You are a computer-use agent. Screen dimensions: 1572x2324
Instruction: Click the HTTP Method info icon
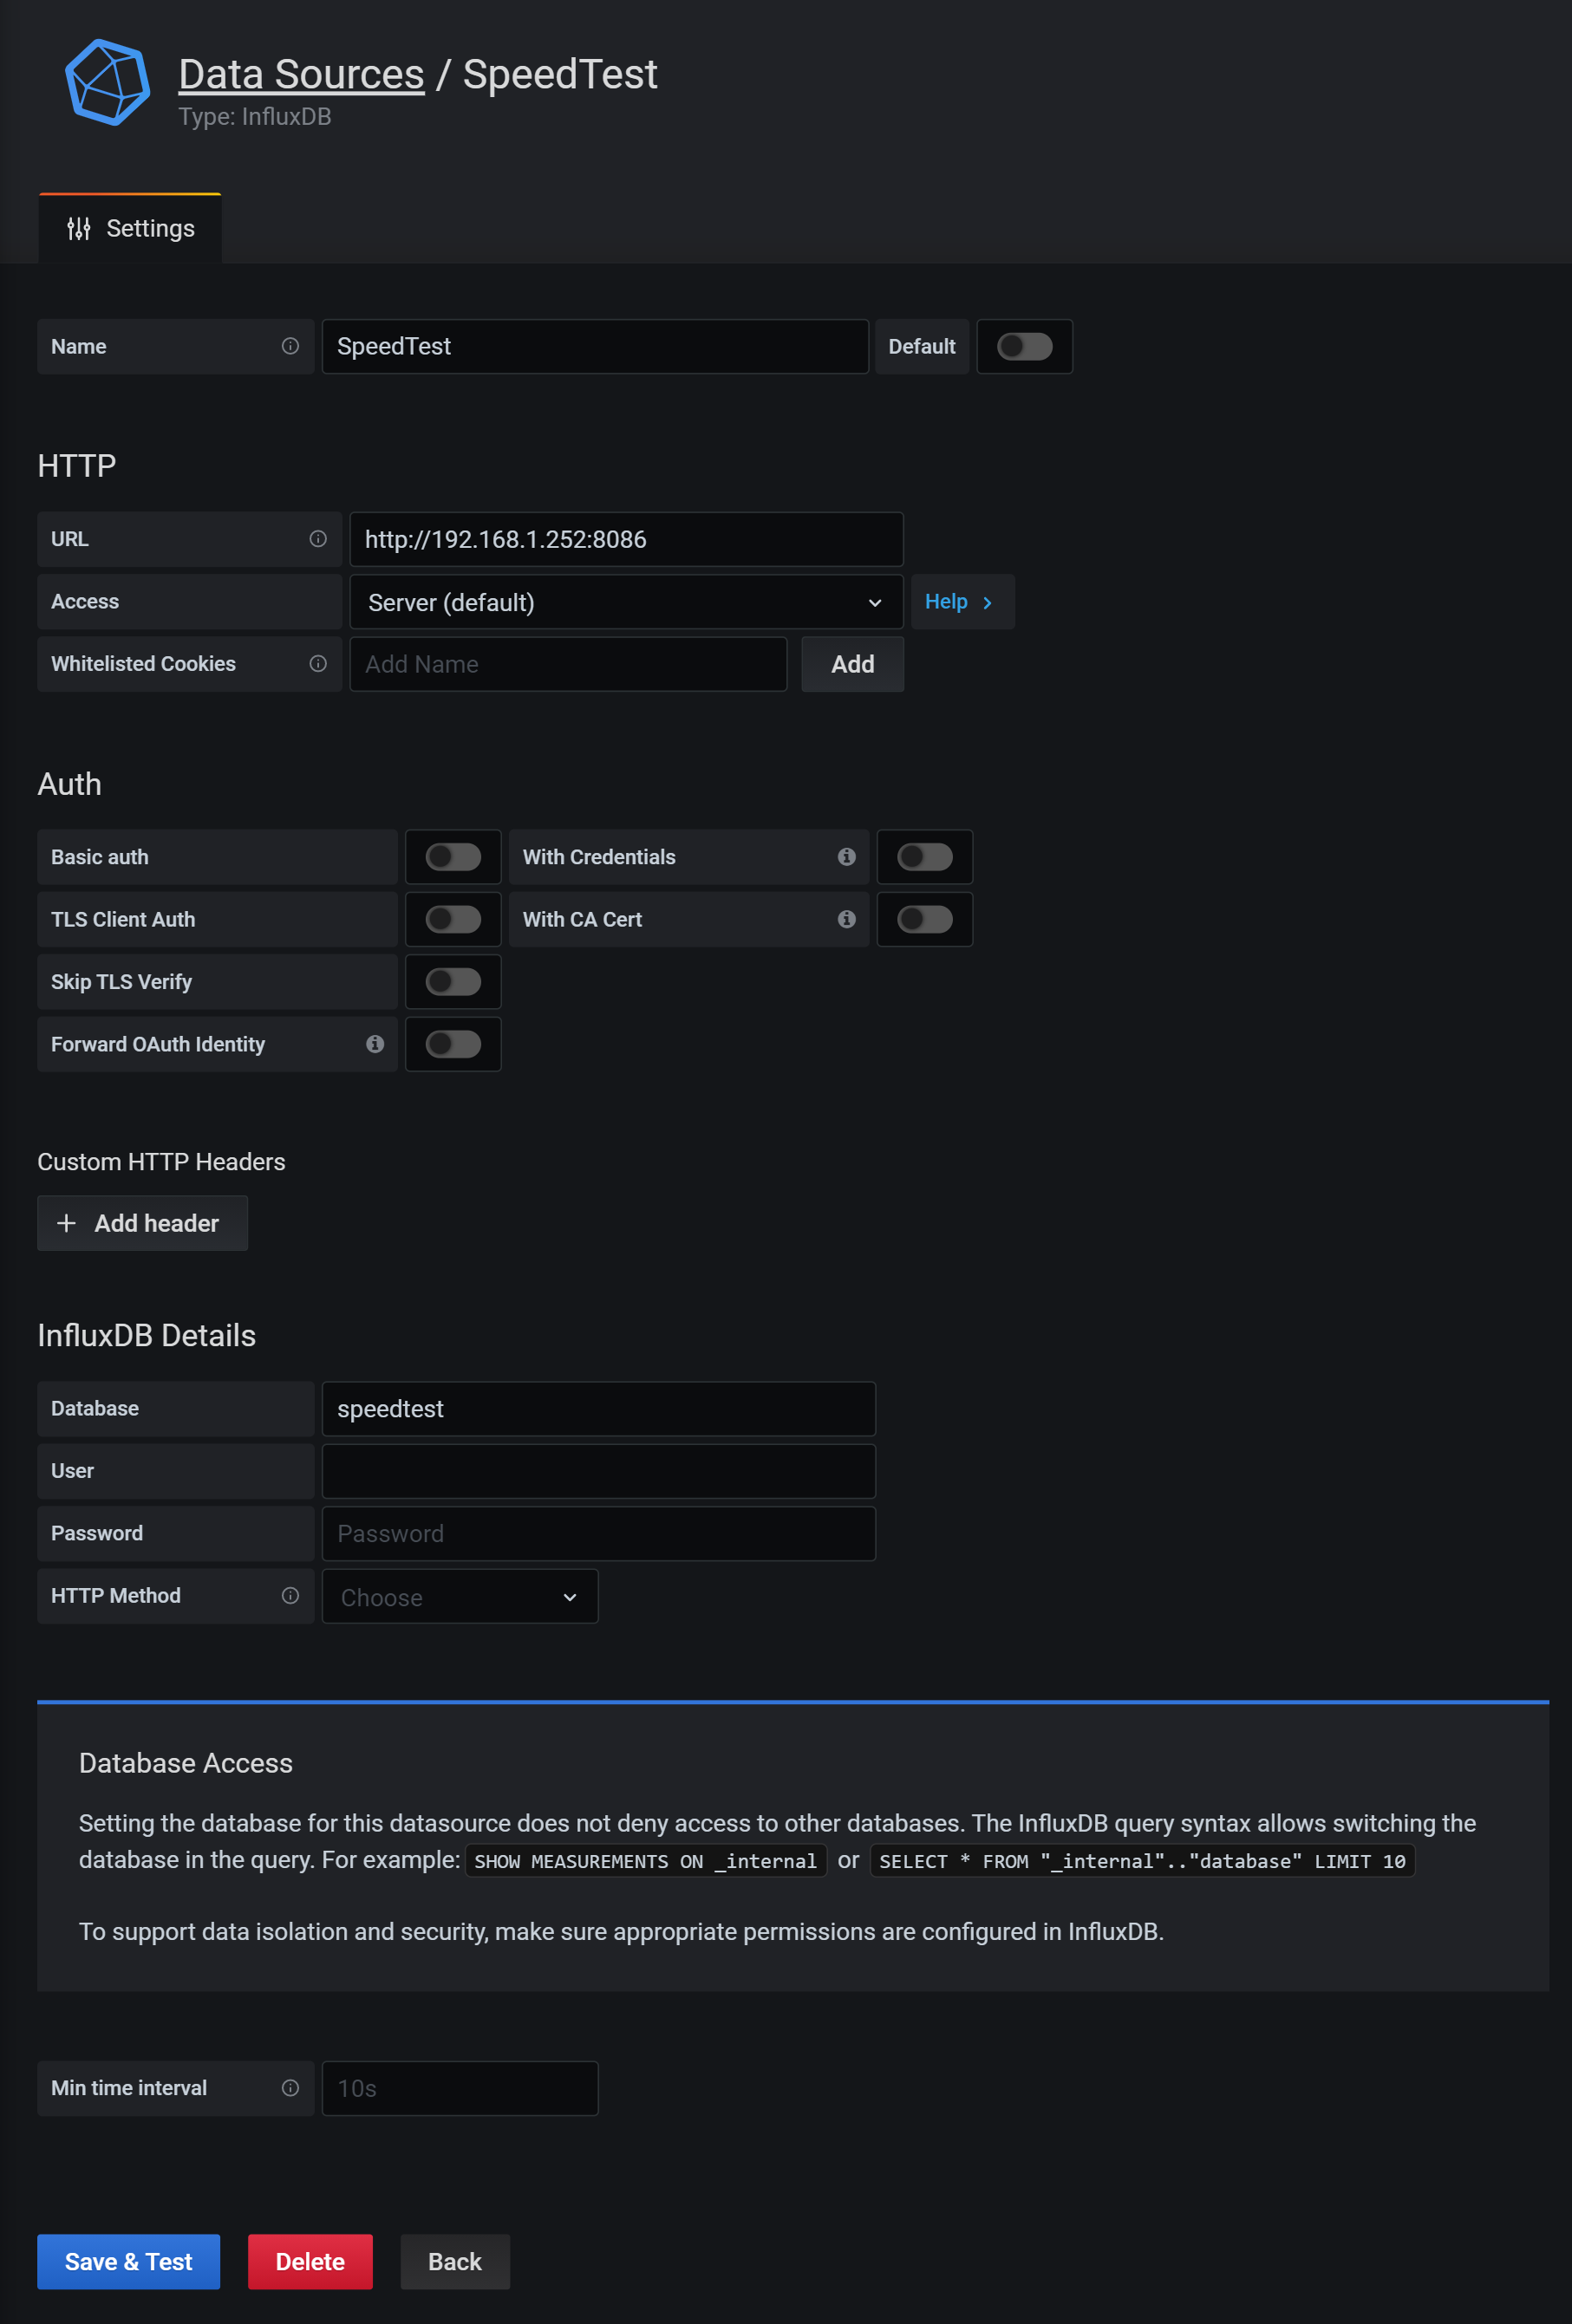(x=290, y=1596)
